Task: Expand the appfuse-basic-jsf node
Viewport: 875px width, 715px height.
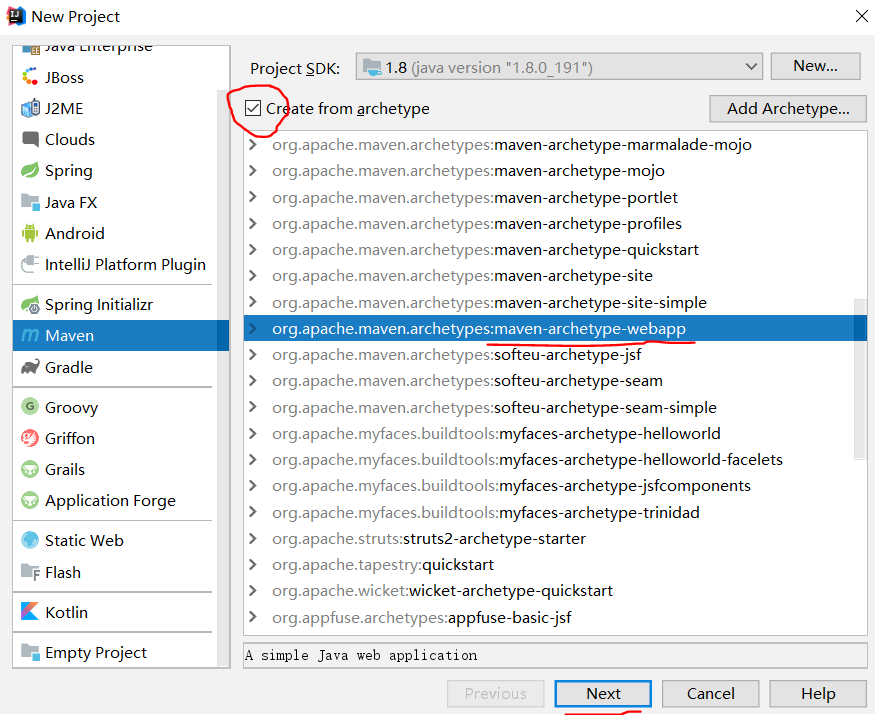Action: pyautogui.click(x=253, y=617)
